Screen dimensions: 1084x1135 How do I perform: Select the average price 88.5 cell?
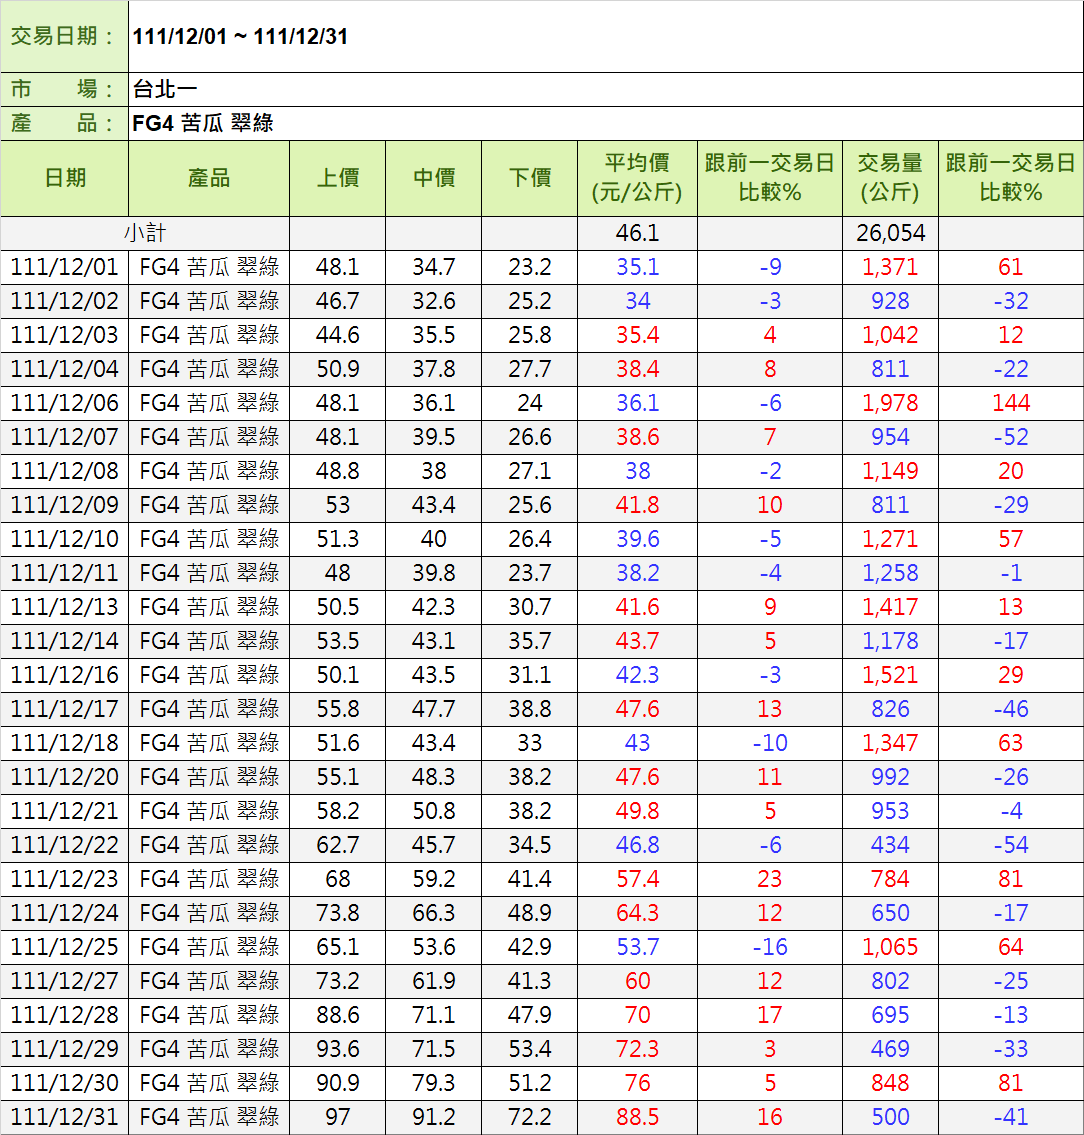(x=637, y=1117)
